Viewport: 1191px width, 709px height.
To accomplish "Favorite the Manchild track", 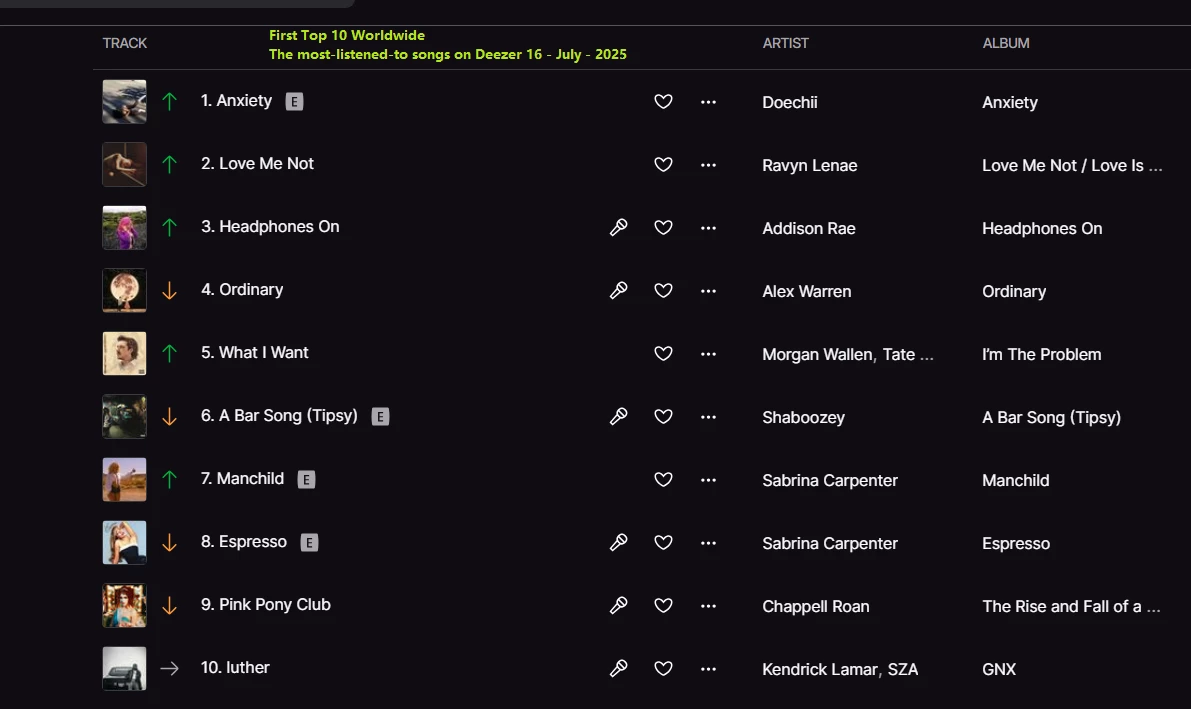I will 663,480.
